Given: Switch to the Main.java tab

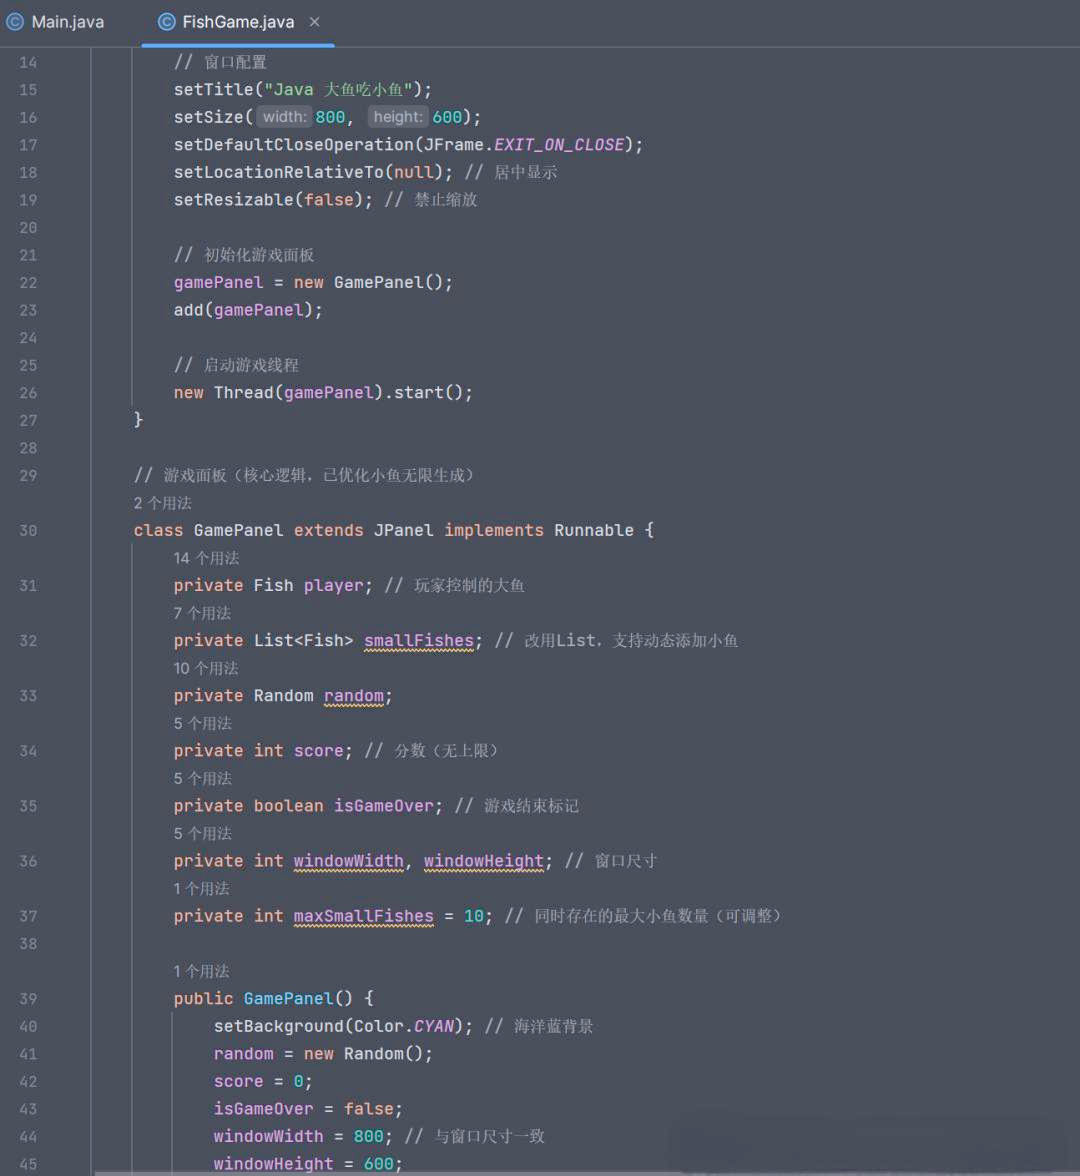Looking at the screenshot, I should point(68,22).
